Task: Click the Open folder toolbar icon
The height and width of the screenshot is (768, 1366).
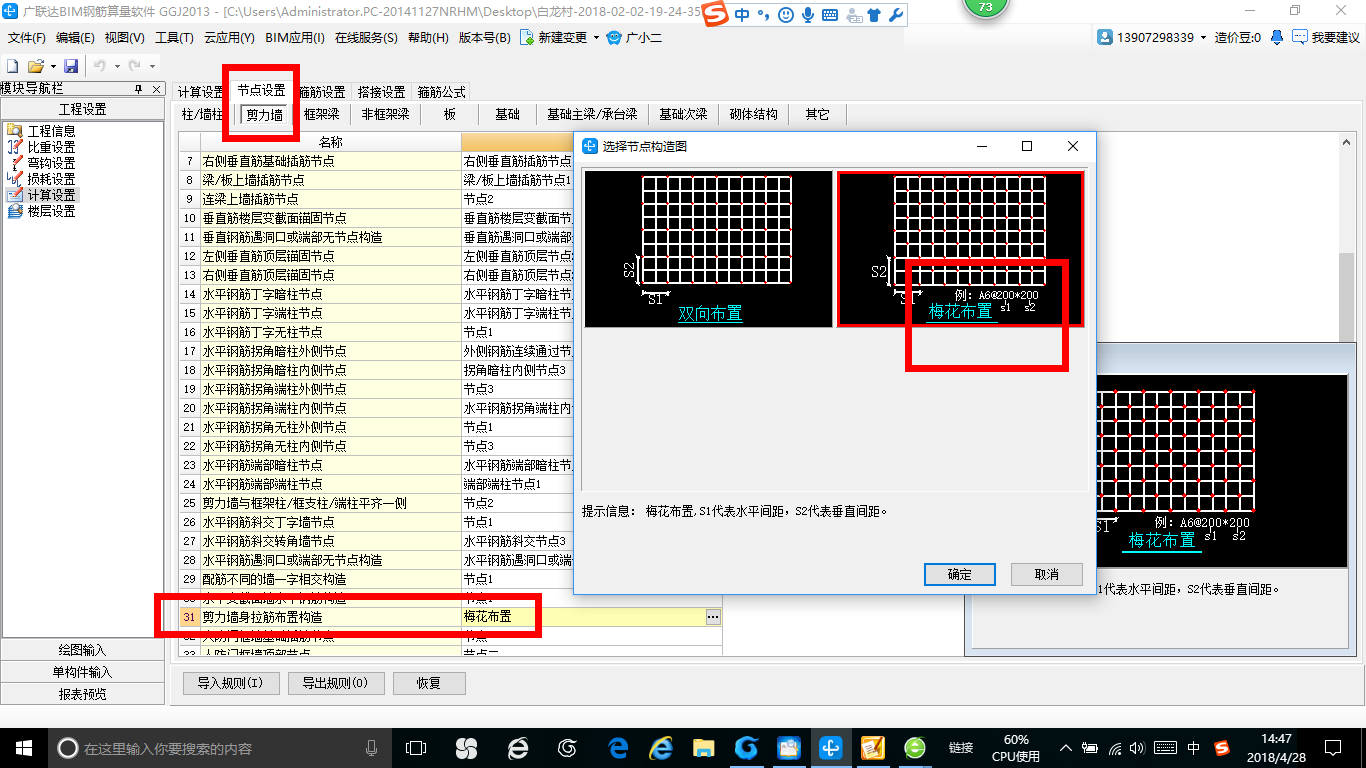Action: (x=35, y=66)
